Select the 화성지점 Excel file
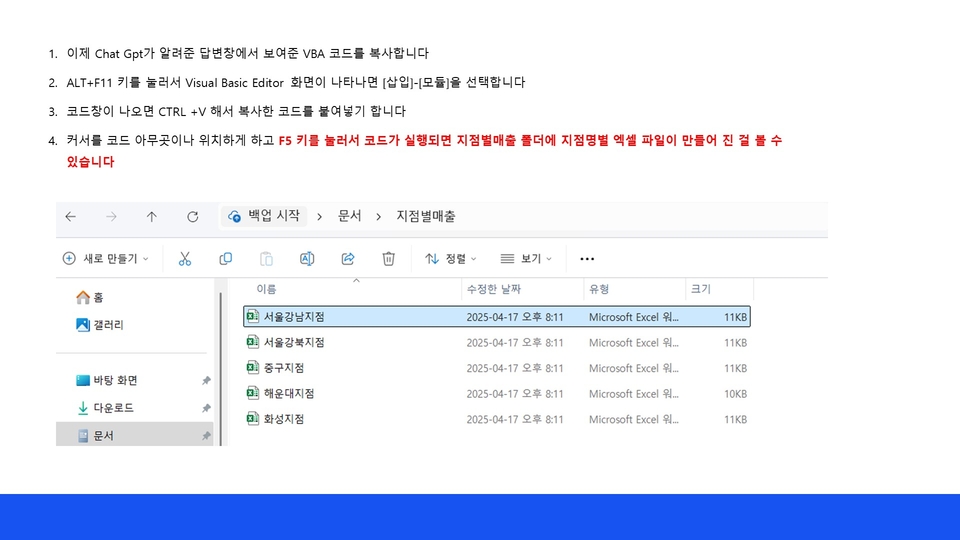This screenshot has height=540, width=960. (497, 419)
